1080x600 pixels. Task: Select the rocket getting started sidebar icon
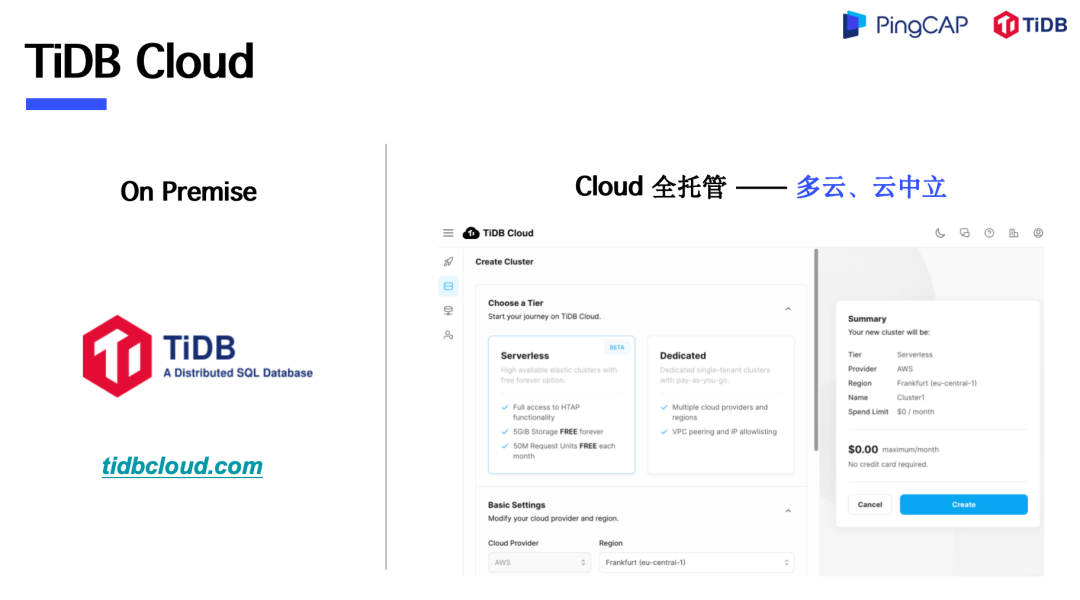pos(448,262)
